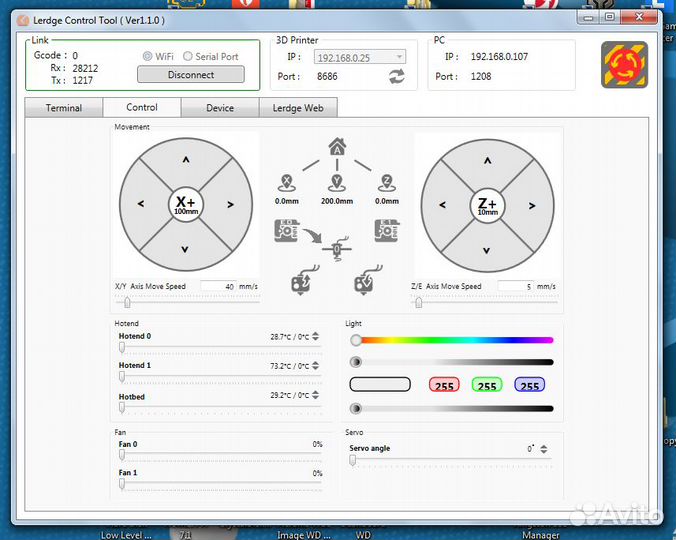Click the PC IP 192.168.0.107 text
Image resolution: width=676 pixels, height=540 pixels.
(499, 56)
